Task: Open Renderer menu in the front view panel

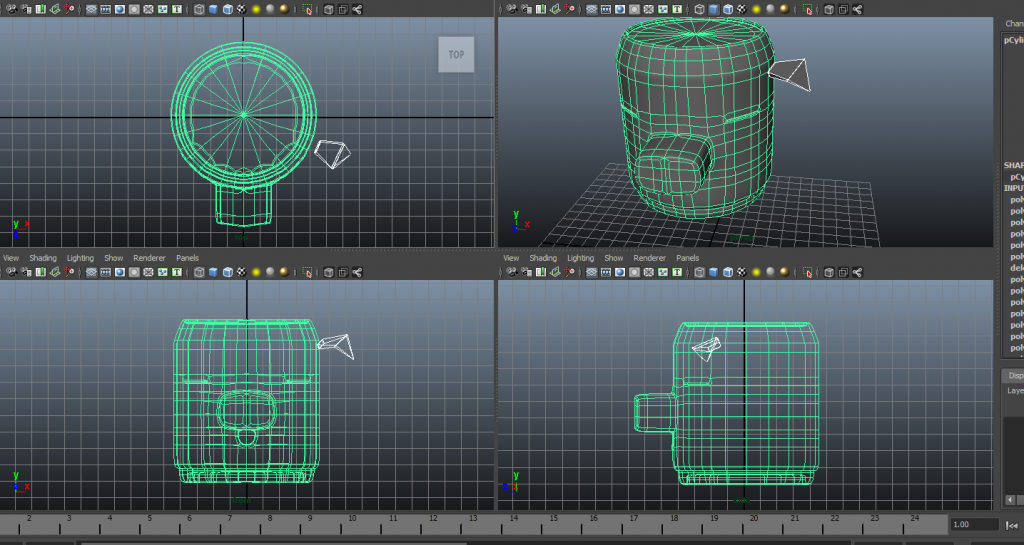Action: (x=149, y=258)
